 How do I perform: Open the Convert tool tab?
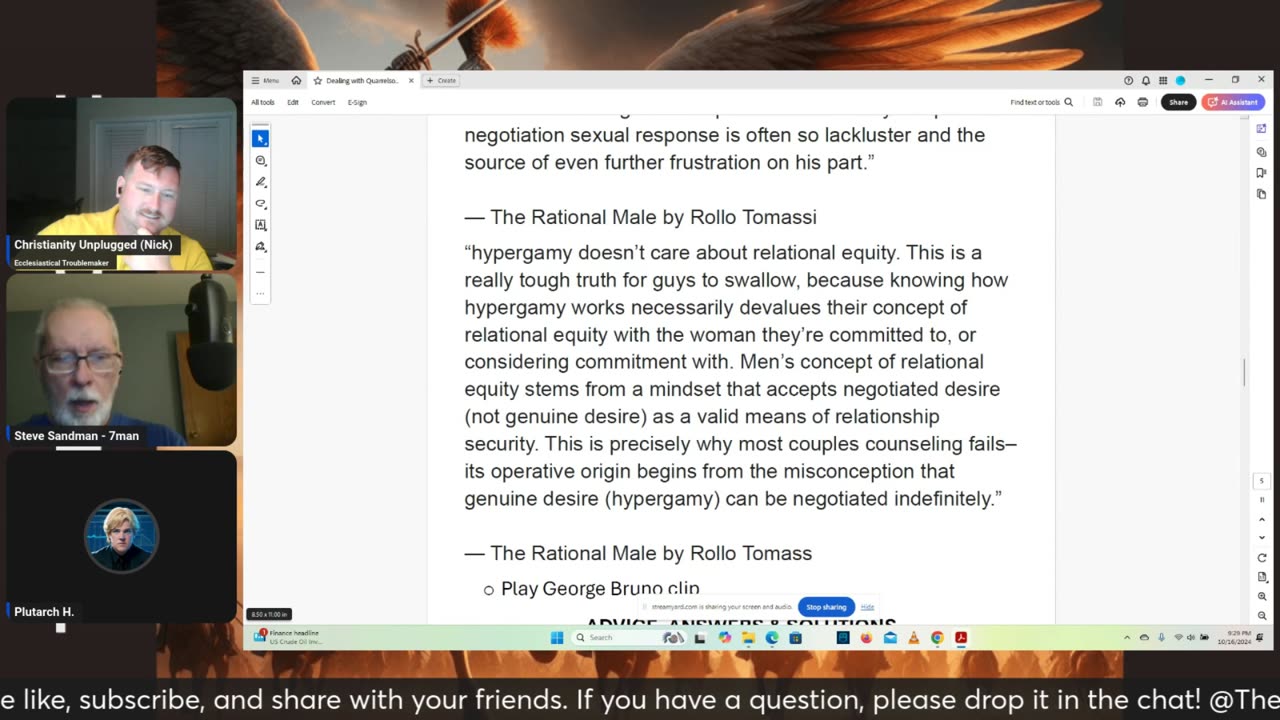323,102
